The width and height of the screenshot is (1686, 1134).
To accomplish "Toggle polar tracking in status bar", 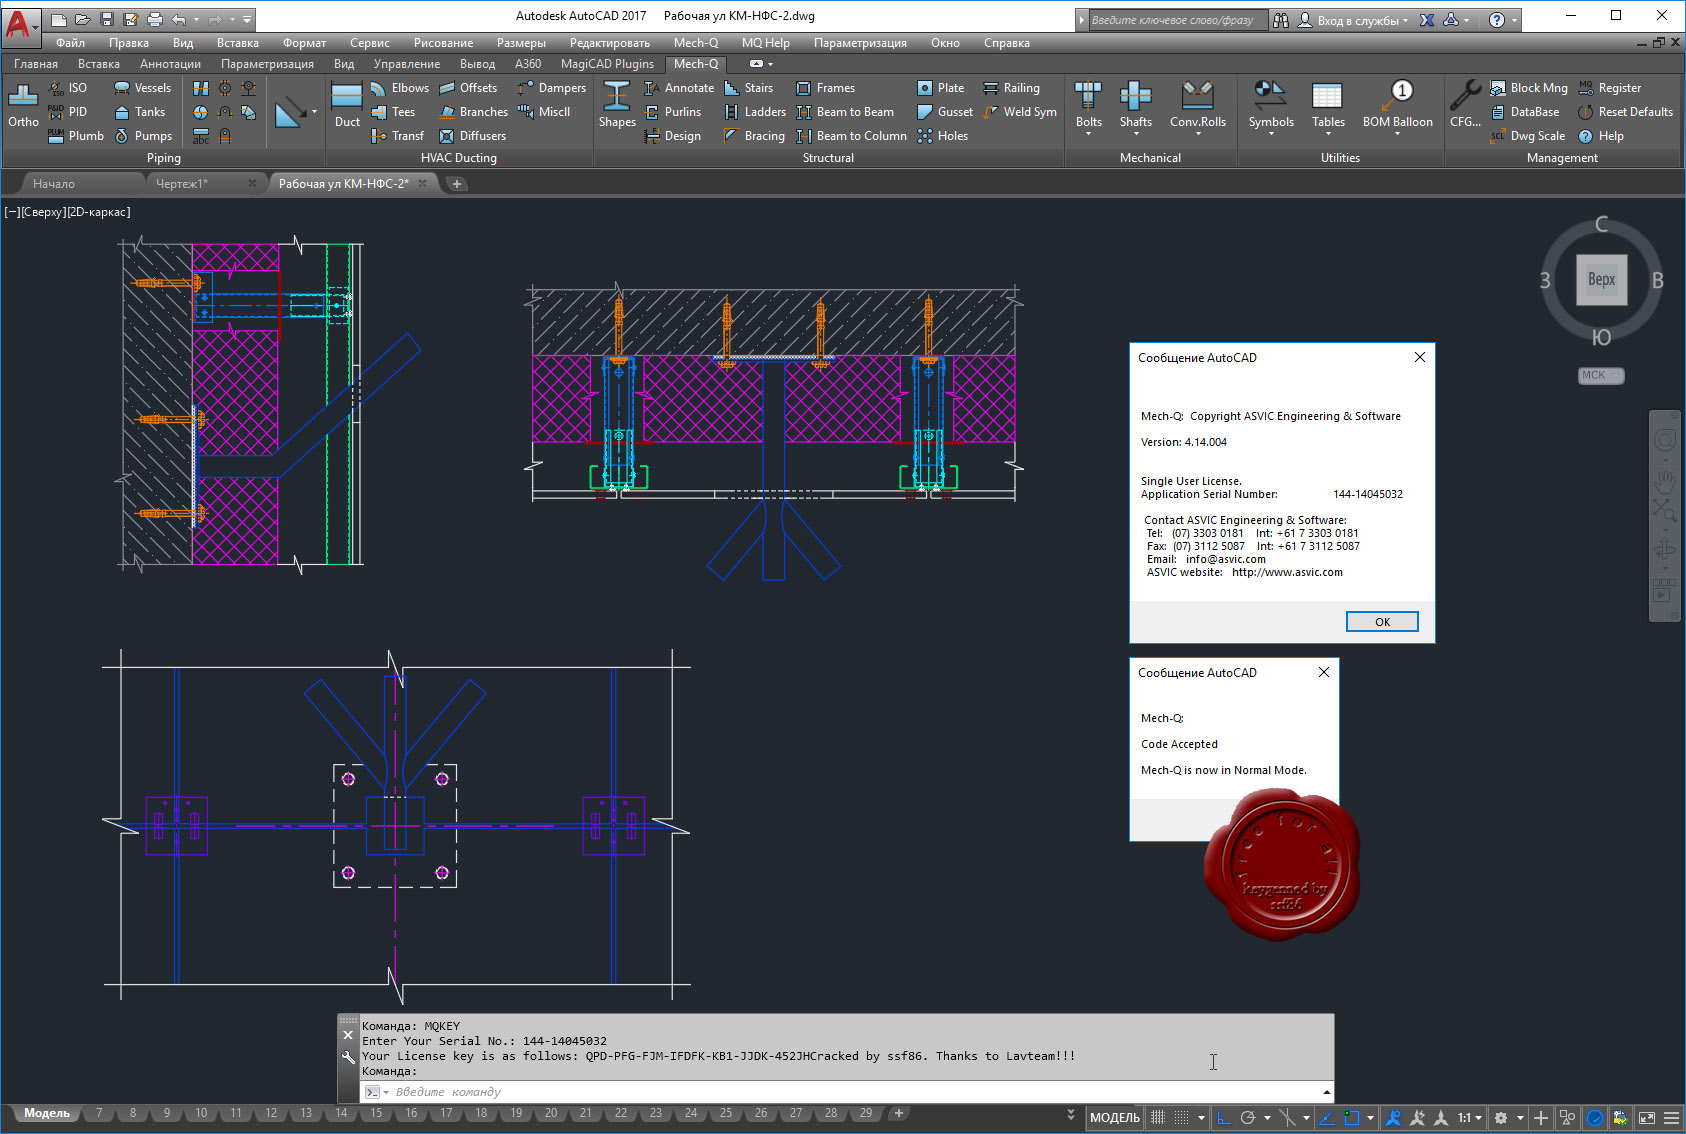I will [1247, 1118].
